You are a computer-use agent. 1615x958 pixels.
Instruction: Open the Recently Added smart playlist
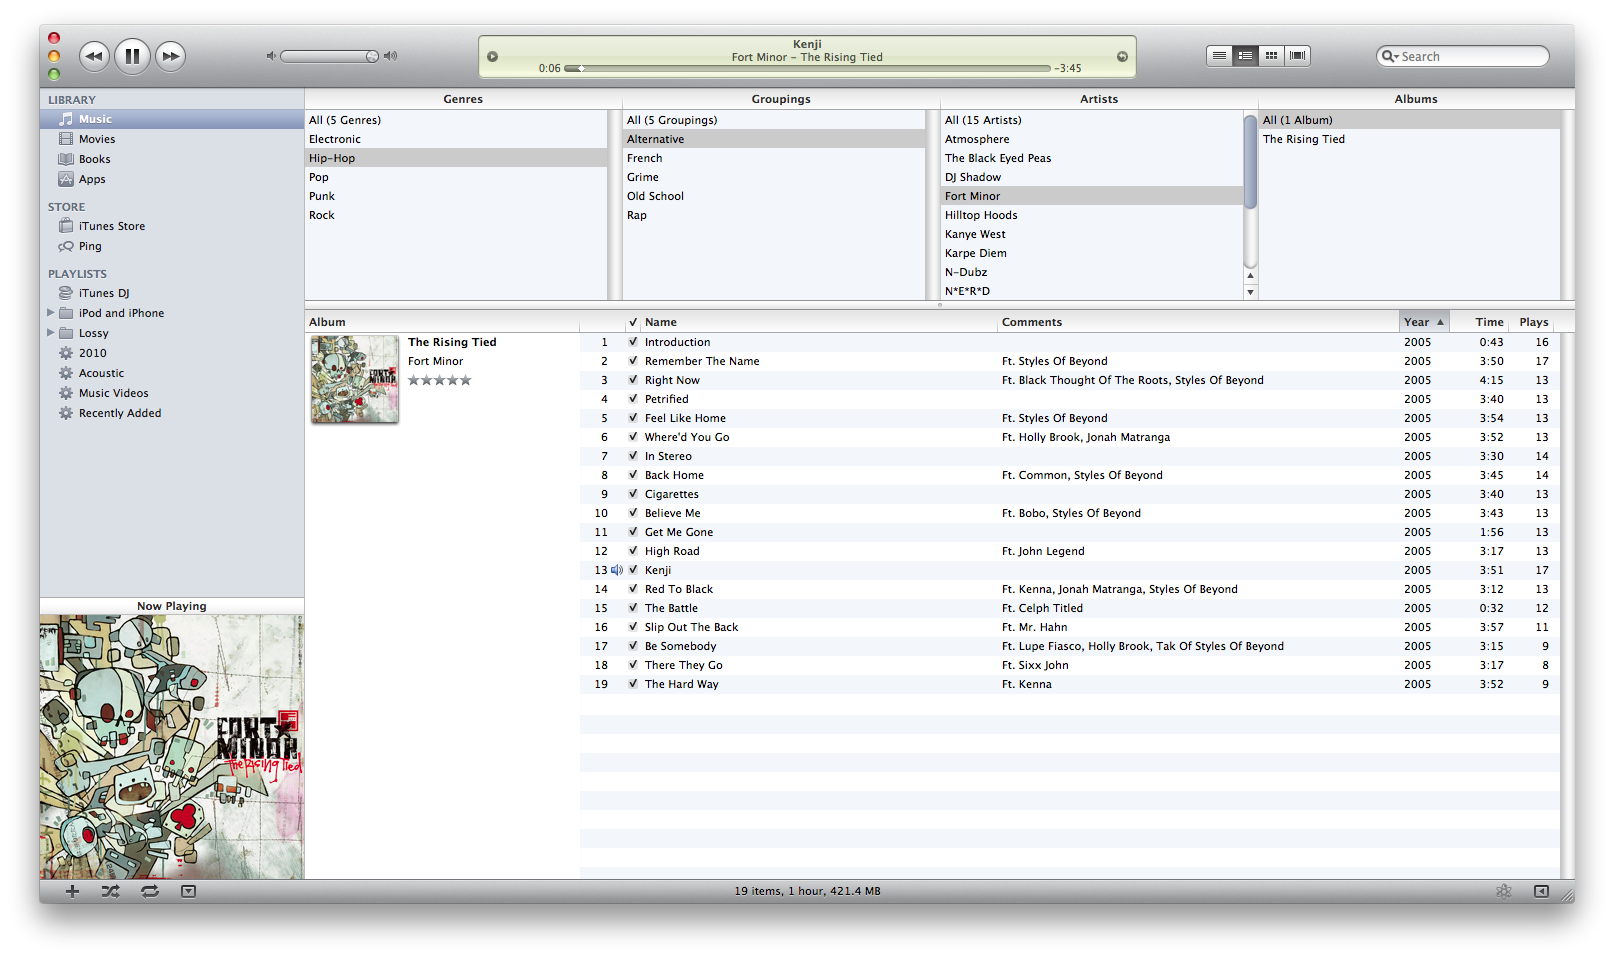pyautogui.click(x=172, y=413)
